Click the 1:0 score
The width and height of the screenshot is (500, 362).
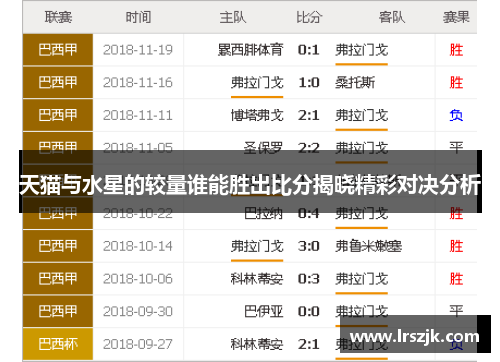(x=309, y=83)
